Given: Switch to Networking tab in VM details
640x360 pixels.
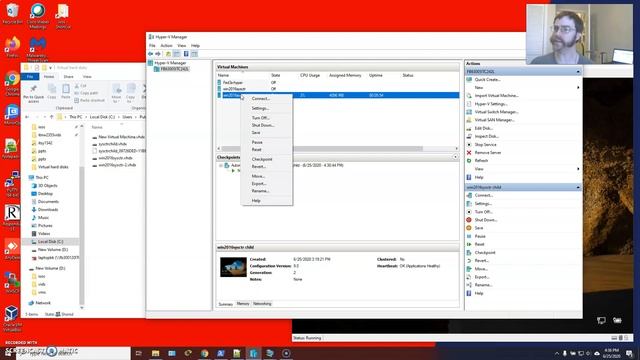Looking at the screenshot, I should coord(262,304).
